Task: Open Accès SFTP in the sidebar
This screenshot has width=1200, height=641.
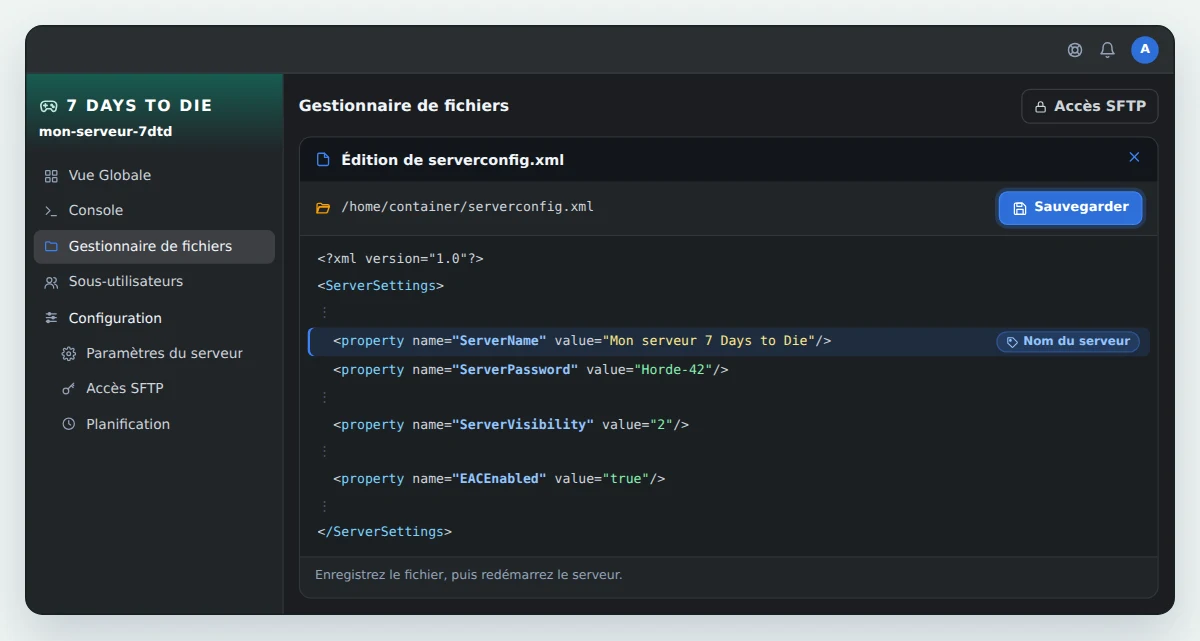Action: [163, 389]
